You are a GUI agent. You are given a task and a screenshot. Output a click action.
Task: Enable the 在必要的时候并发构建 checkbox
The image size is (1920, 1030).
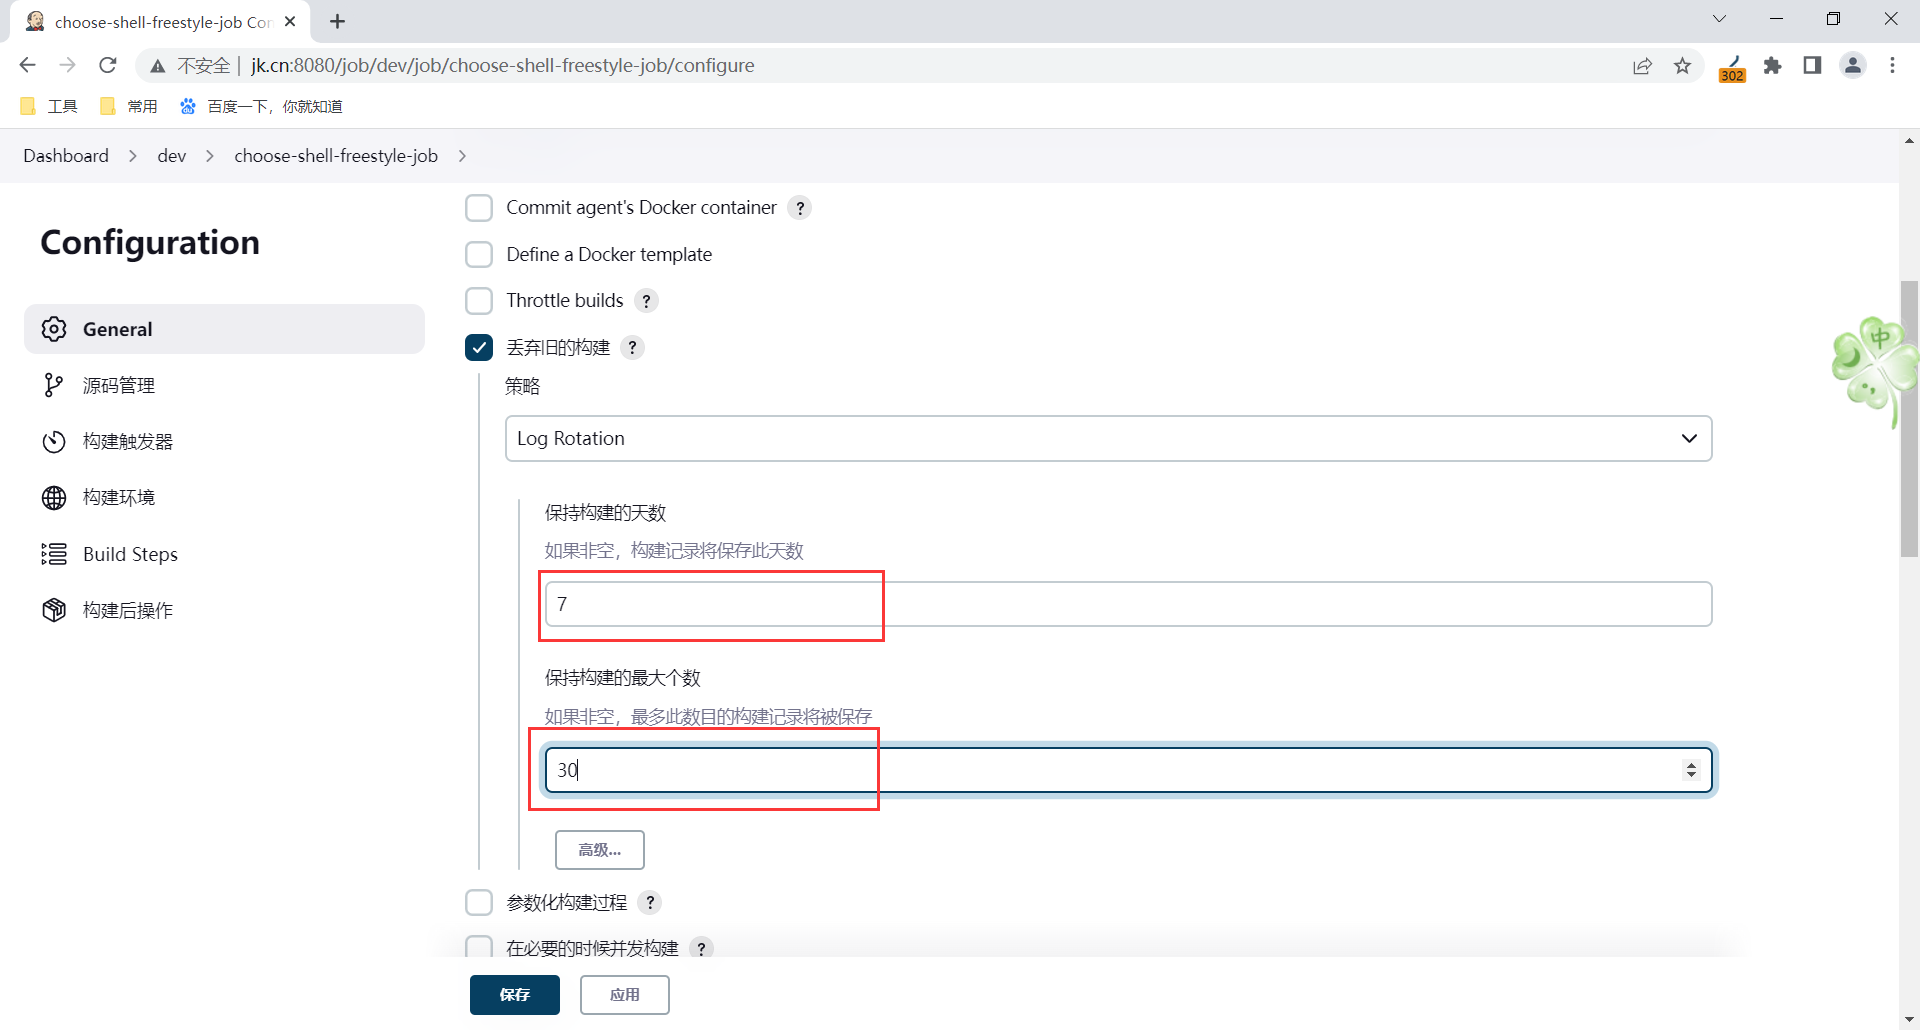[479, 947]
